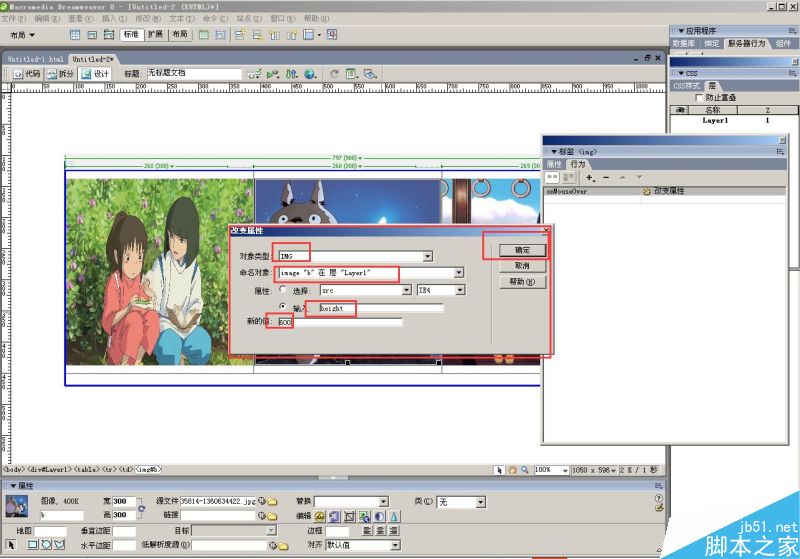The width and height of the screenshot is (800, 559).
Task: Click Browse folder icon next to 源文件
Action: [x=272, y=502]
